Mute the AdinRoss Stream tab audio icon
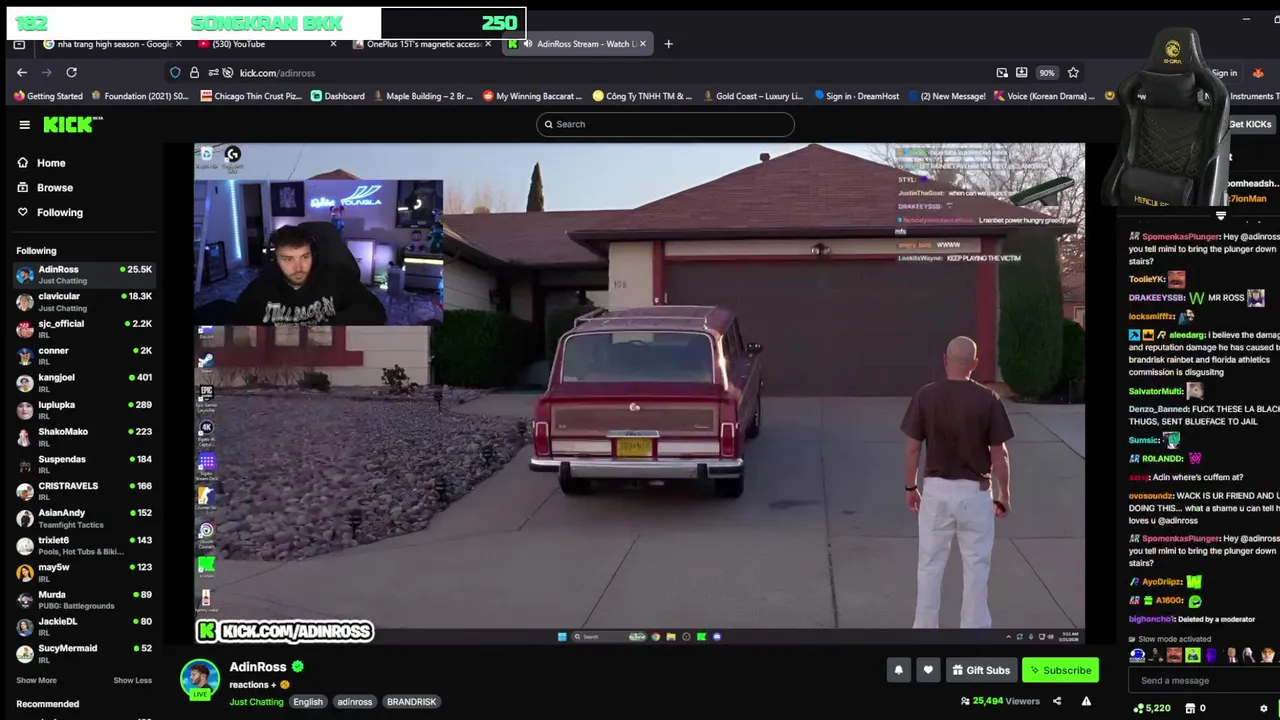Screen dimensions: 1280x720 tap(527, 44)
